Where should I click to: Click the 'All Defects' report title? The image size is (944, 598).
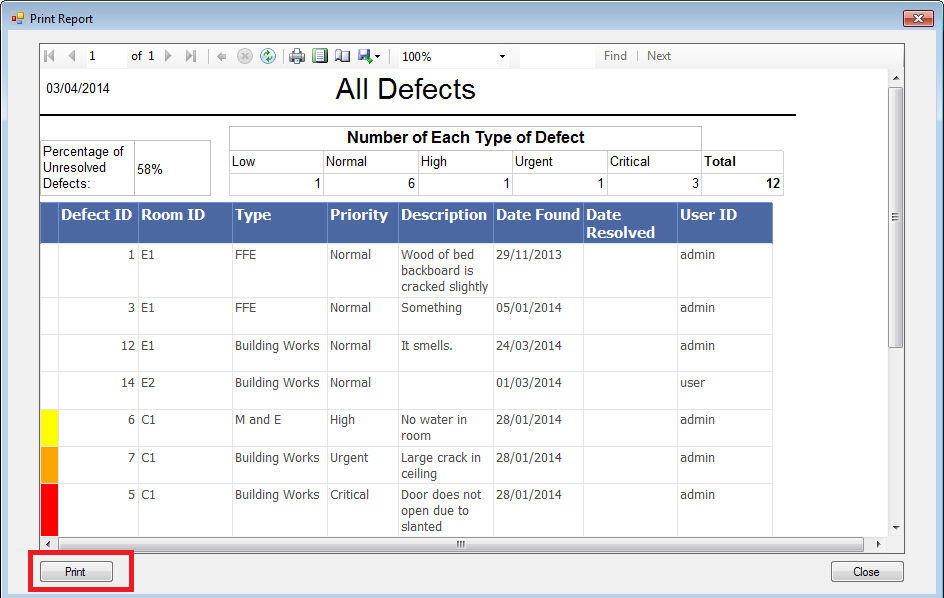point(405,89)
